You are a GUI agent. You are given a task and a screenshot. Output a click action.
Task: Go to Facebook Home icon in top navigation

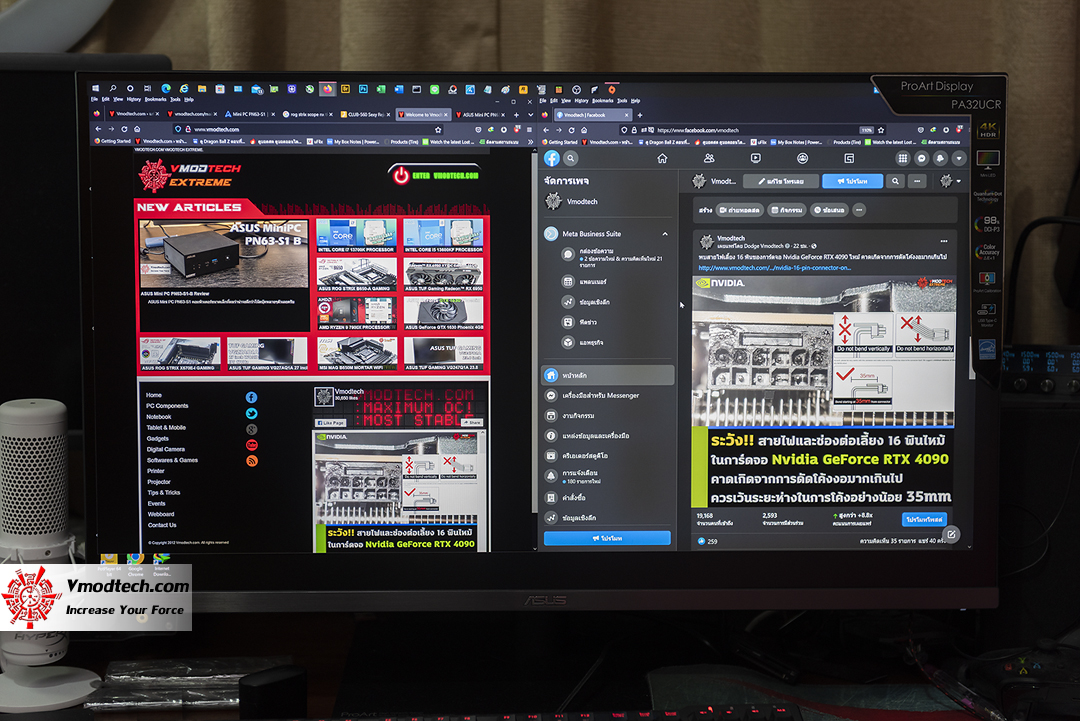pos(662,158)
